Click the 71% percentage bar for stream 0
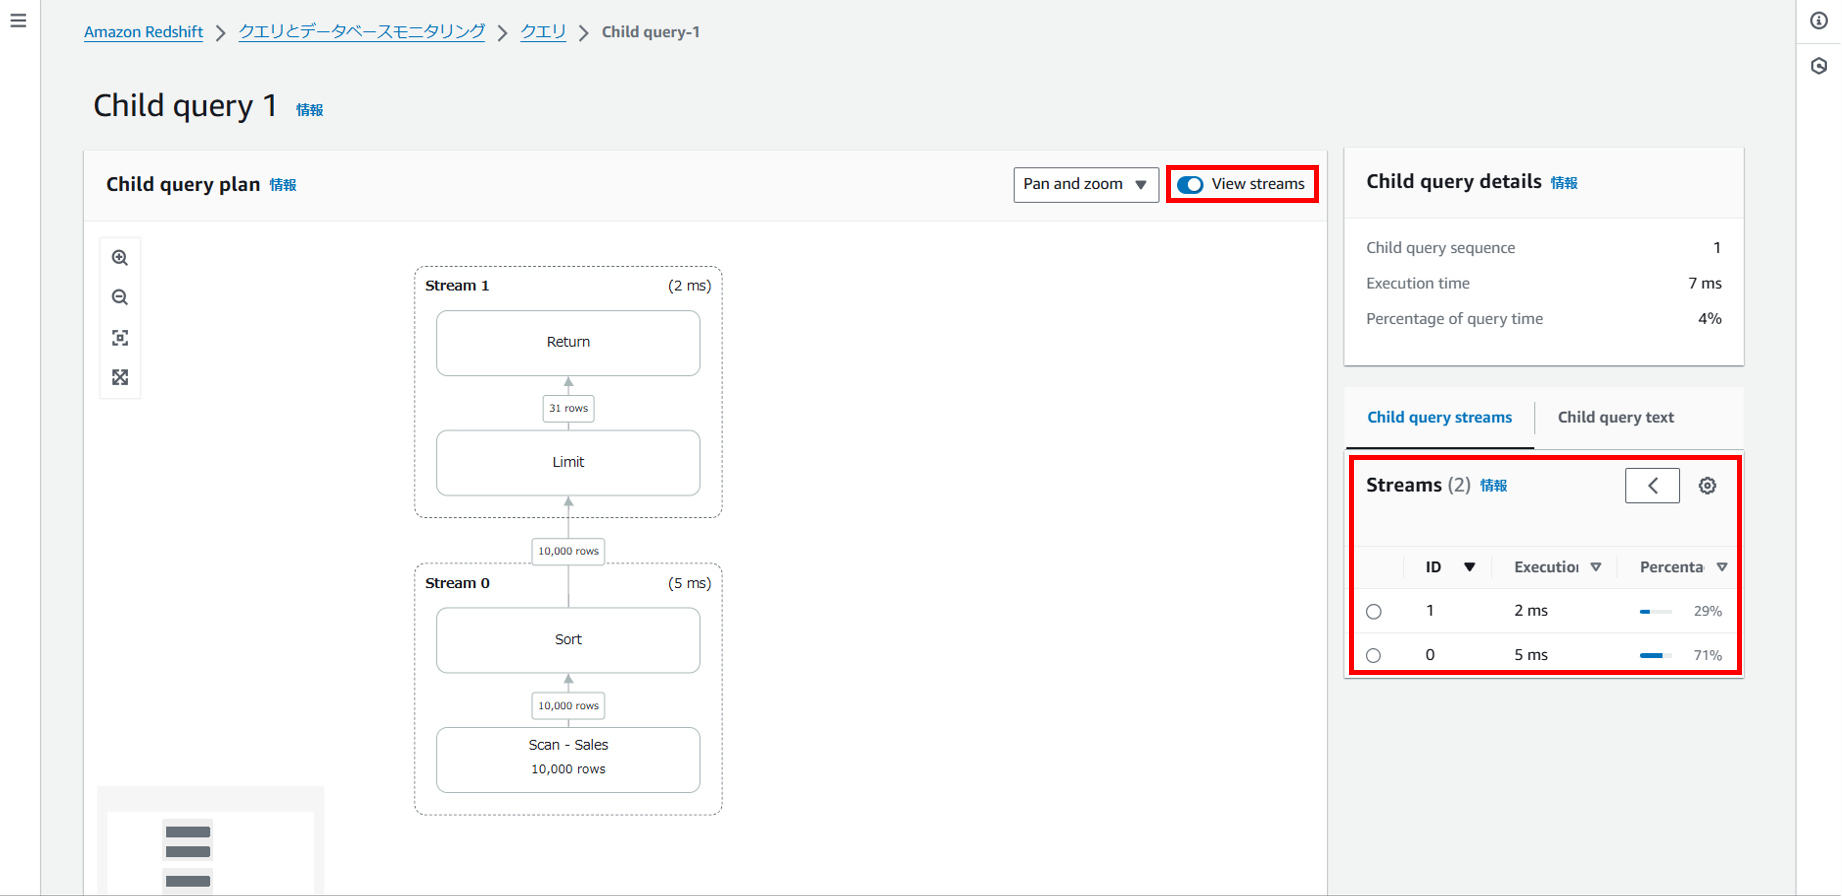 1655,656
